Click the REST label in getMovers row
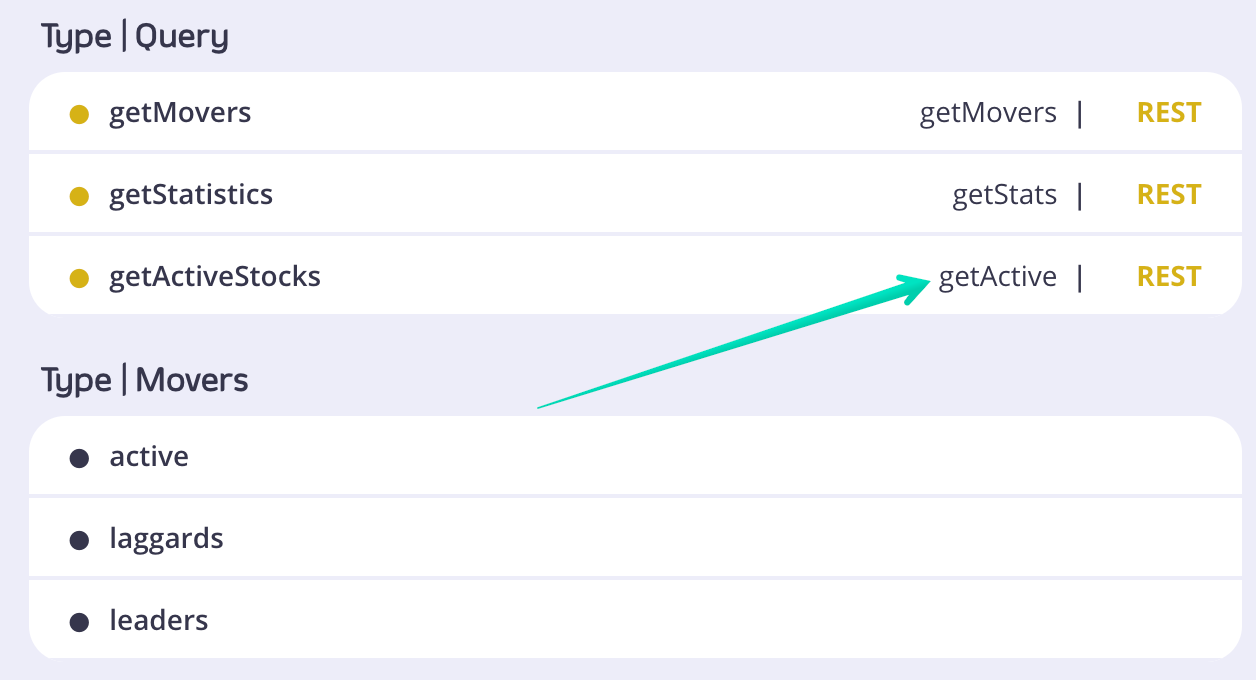Screen dimensions: 1256x680 pos(1169,113)
